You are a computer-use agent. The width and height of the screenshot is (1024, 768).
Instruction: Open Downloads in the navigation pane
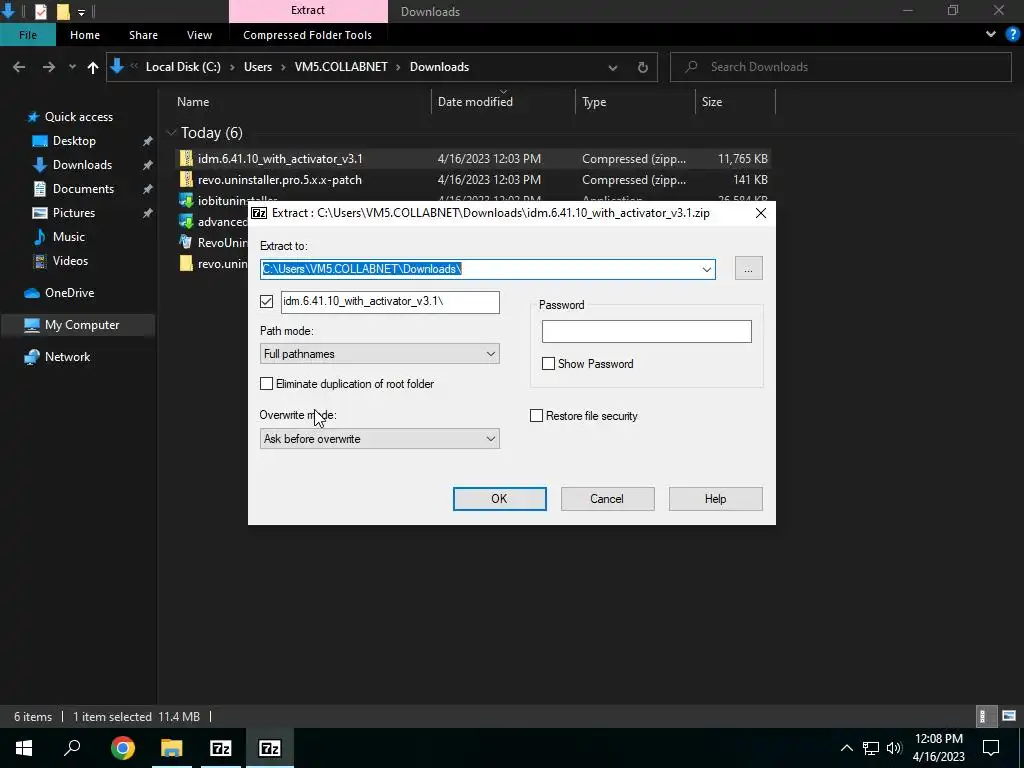[82, 165]
